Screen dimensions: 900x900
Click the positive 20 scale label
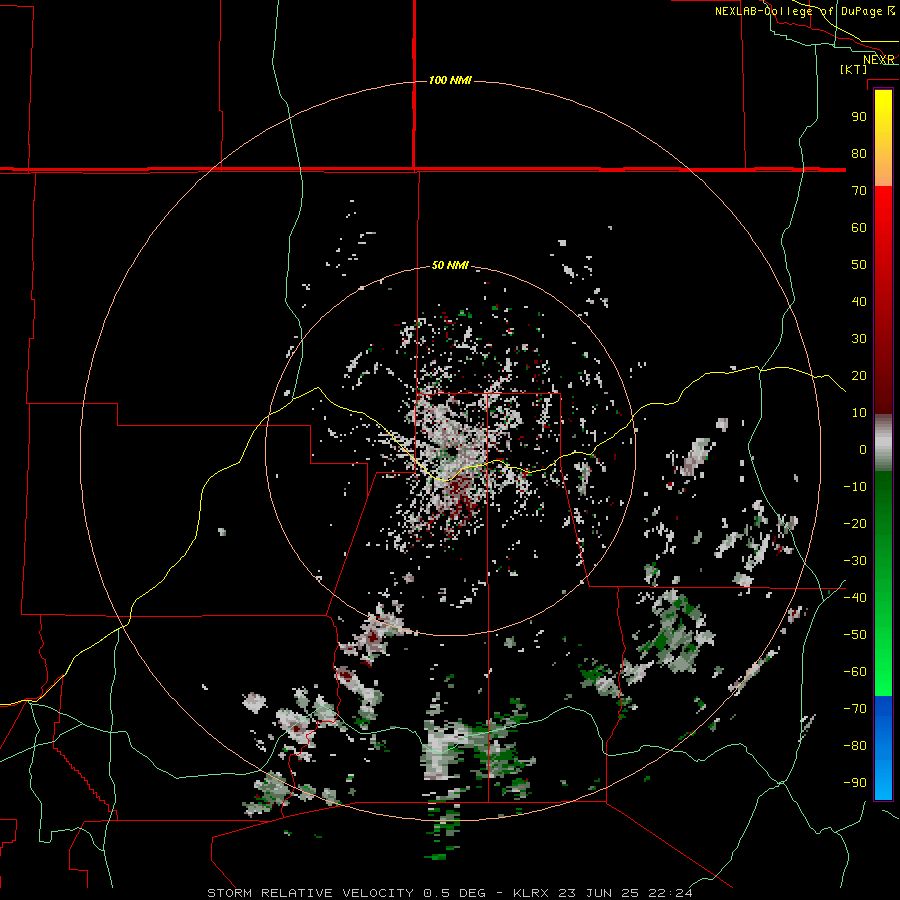(x=859, y=375)
